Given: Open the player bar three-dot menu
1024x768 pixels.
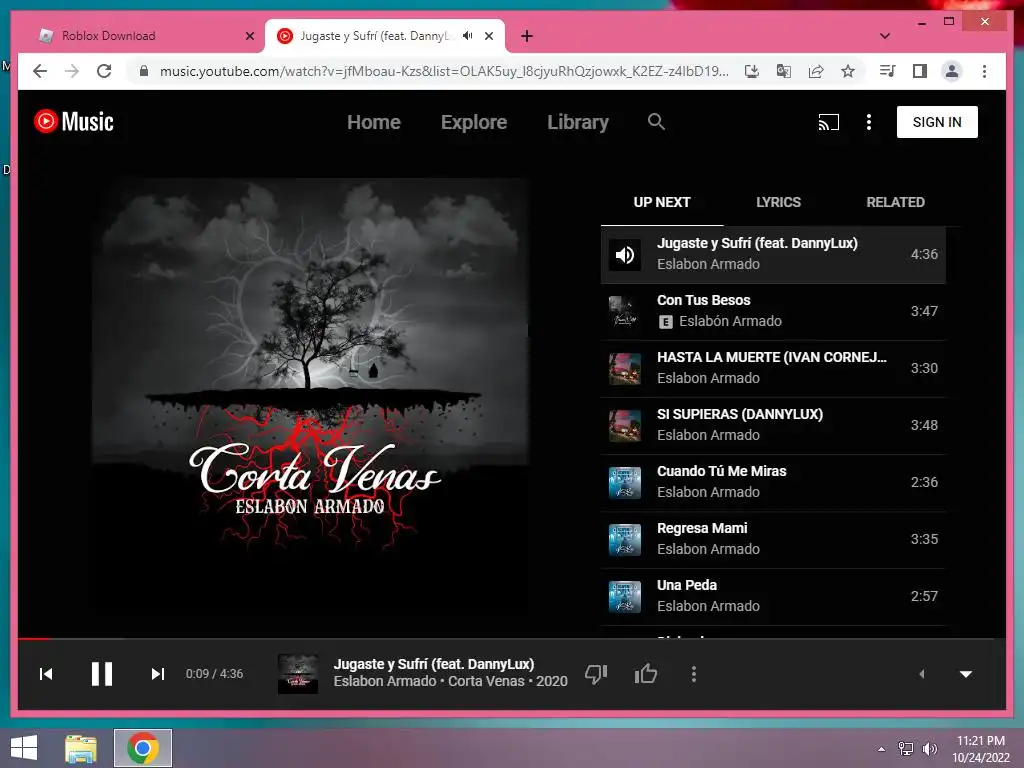Looking at the screenshot, I should click(x=694, y=674).
